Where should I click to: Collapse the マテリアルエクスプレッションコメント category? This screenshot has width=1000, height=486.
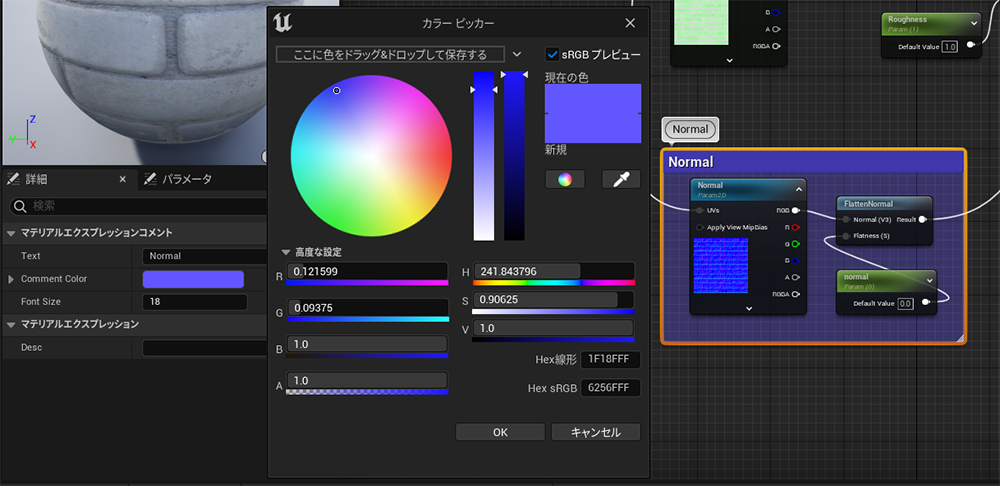tap(11, 233)
